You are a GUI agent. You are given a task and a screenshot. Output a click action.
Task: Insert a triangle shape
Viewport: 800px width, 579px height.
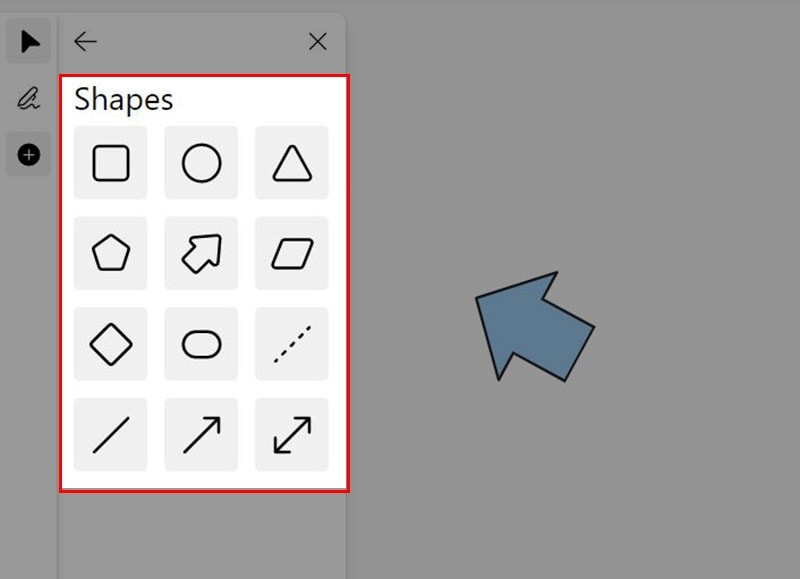pos(292,163)
